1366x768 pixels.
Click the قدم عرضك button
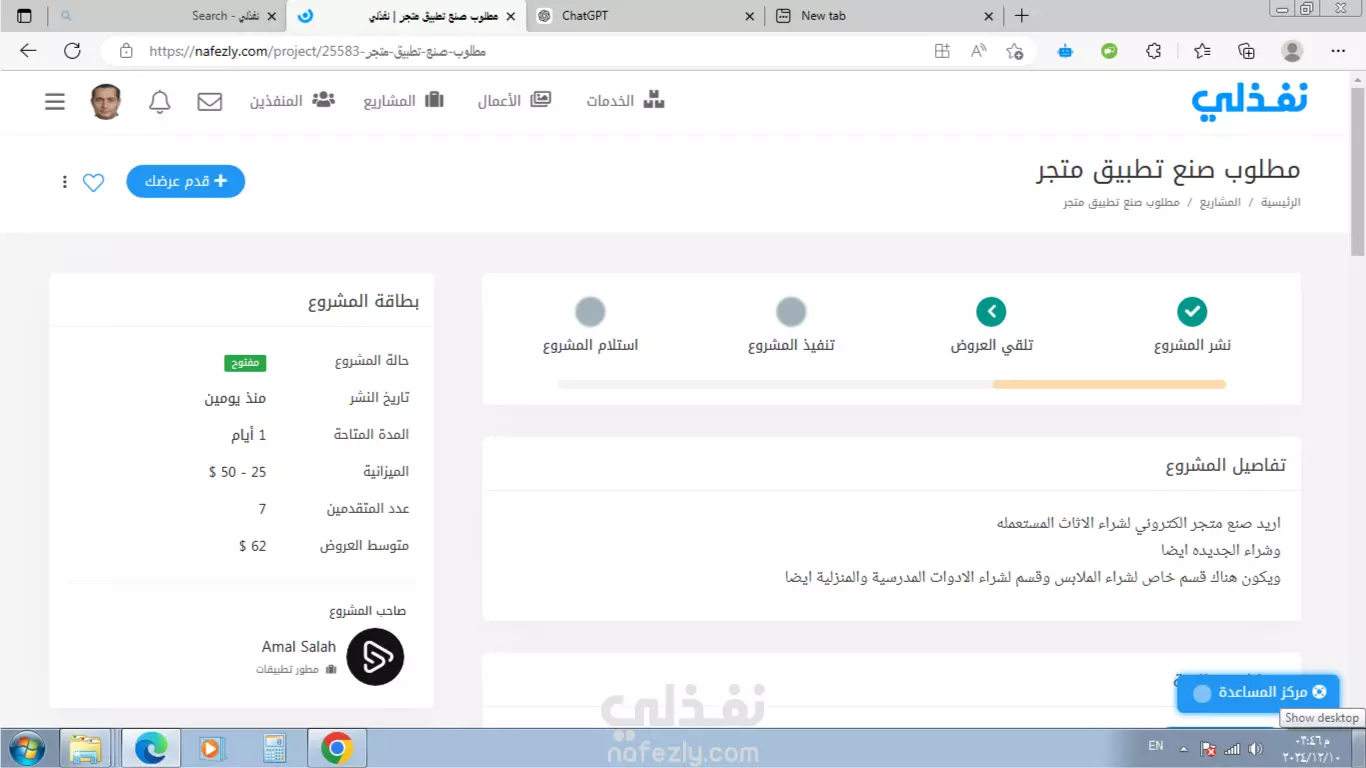[186, 181]
